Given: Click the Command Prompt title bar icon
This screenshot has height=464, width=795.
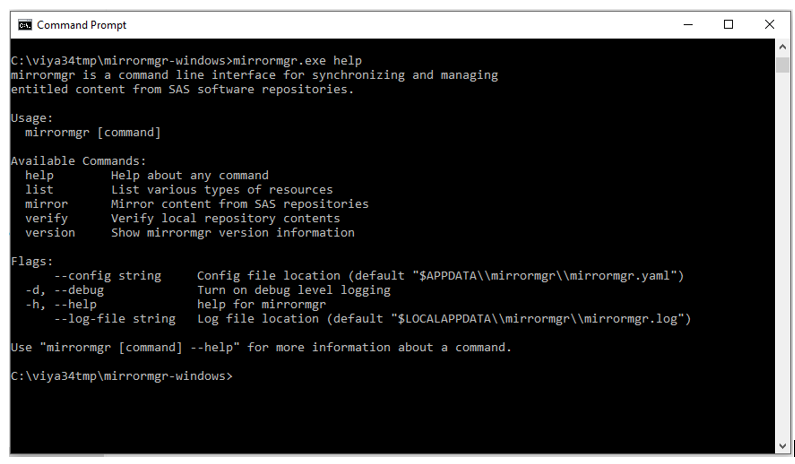Looking at the screenshot, I should click(24, 24).
